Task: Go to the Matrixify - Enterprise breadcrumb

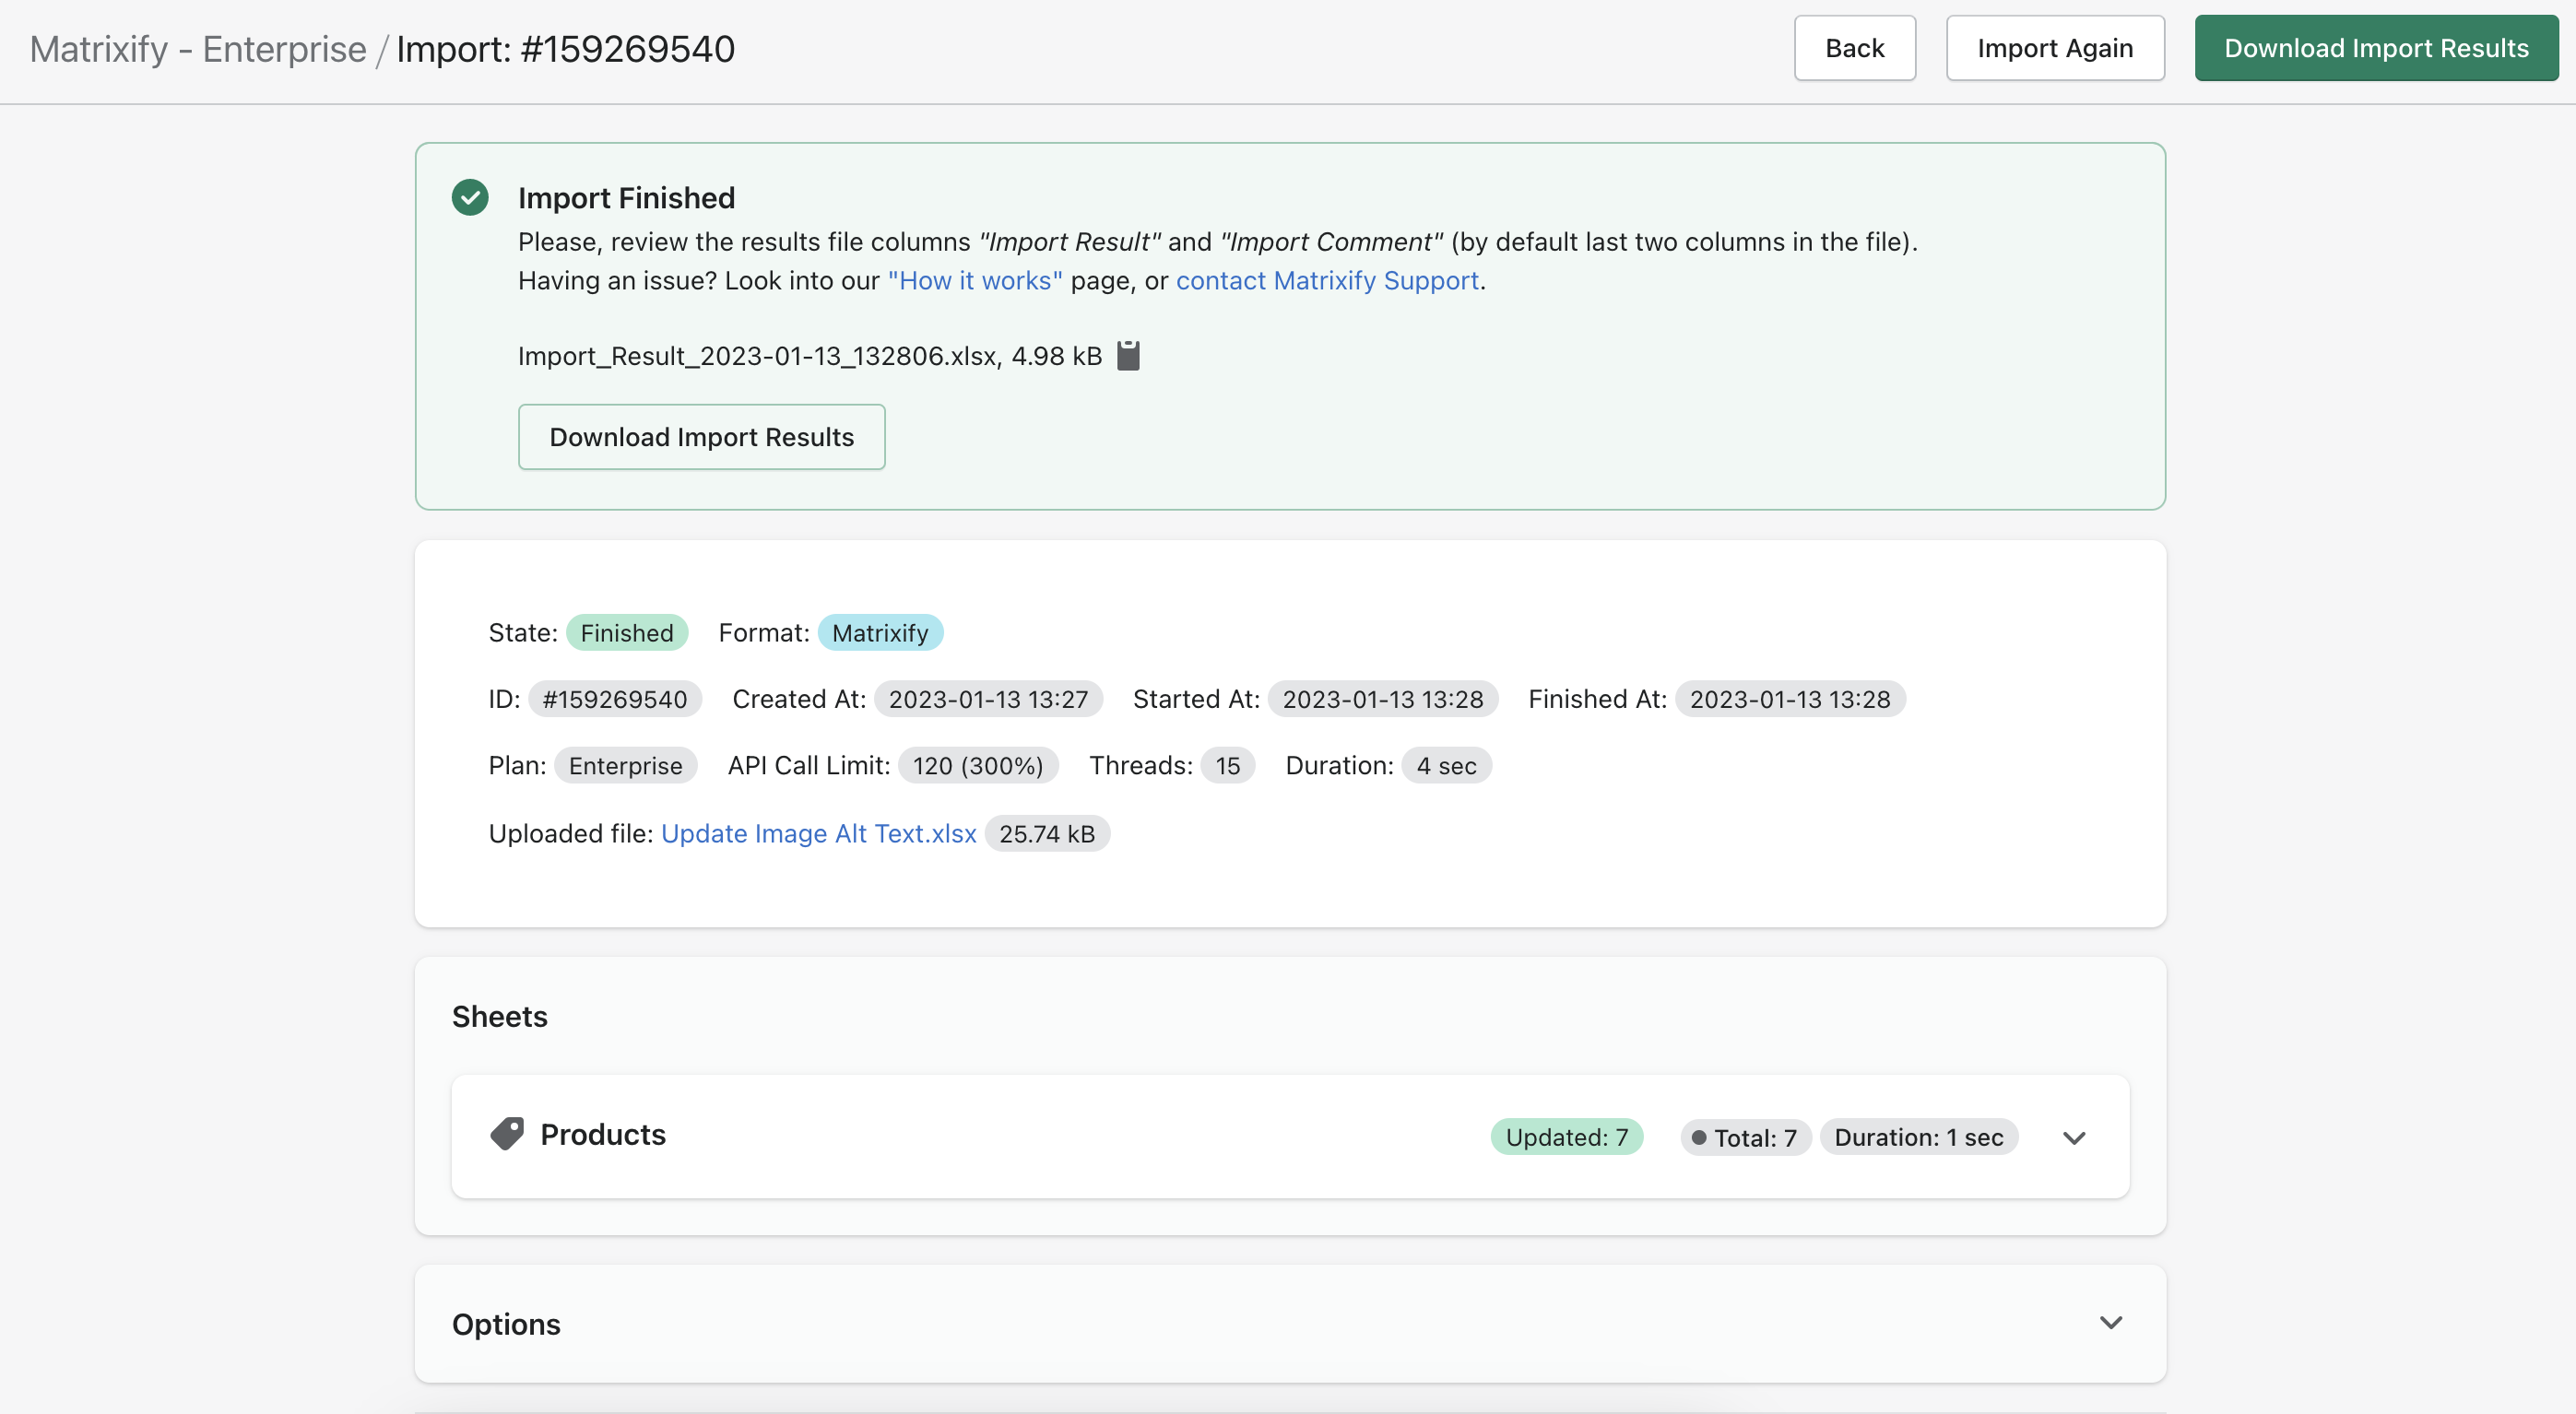Action: pos(198,48)
